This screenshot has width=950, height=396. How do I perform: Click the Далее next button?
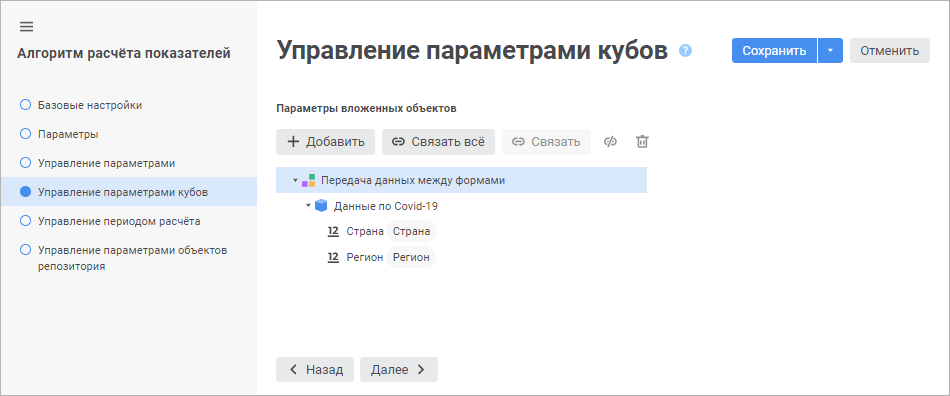[x=399, y=369]
